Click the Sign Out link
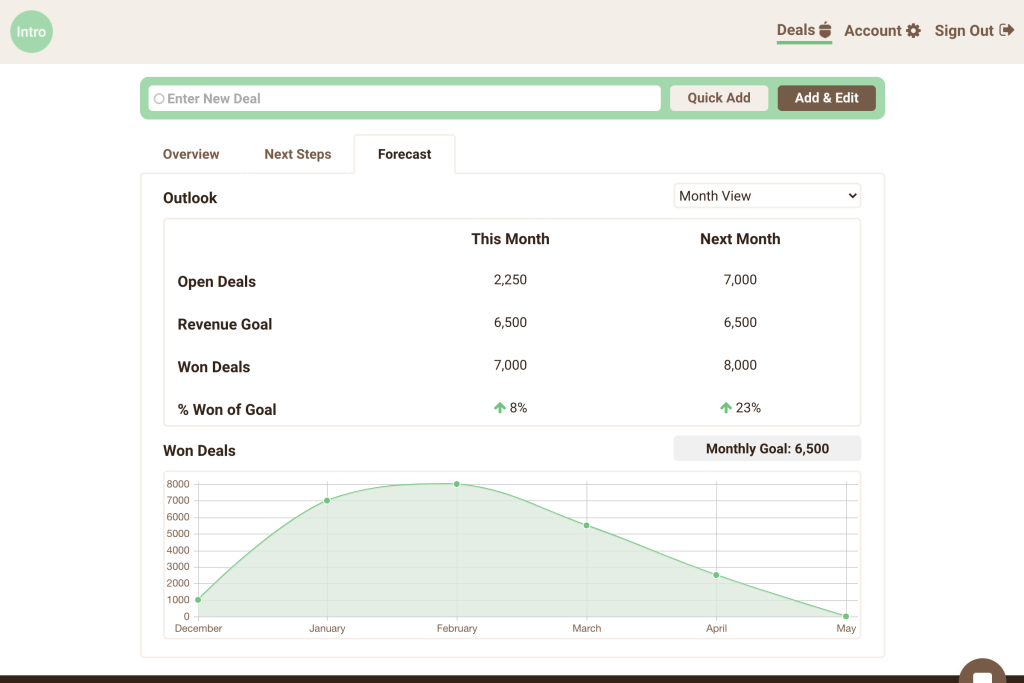This screenshot has width=1024, height=683. click(974, 31)
